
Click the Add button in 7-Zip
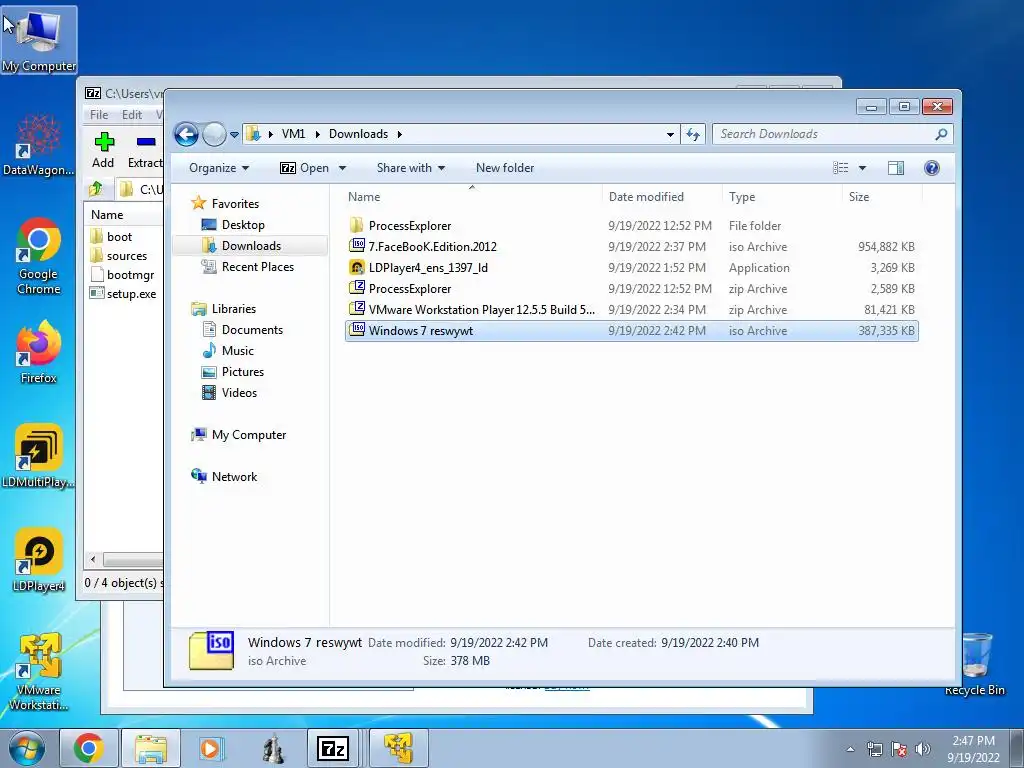click(103, 150)
